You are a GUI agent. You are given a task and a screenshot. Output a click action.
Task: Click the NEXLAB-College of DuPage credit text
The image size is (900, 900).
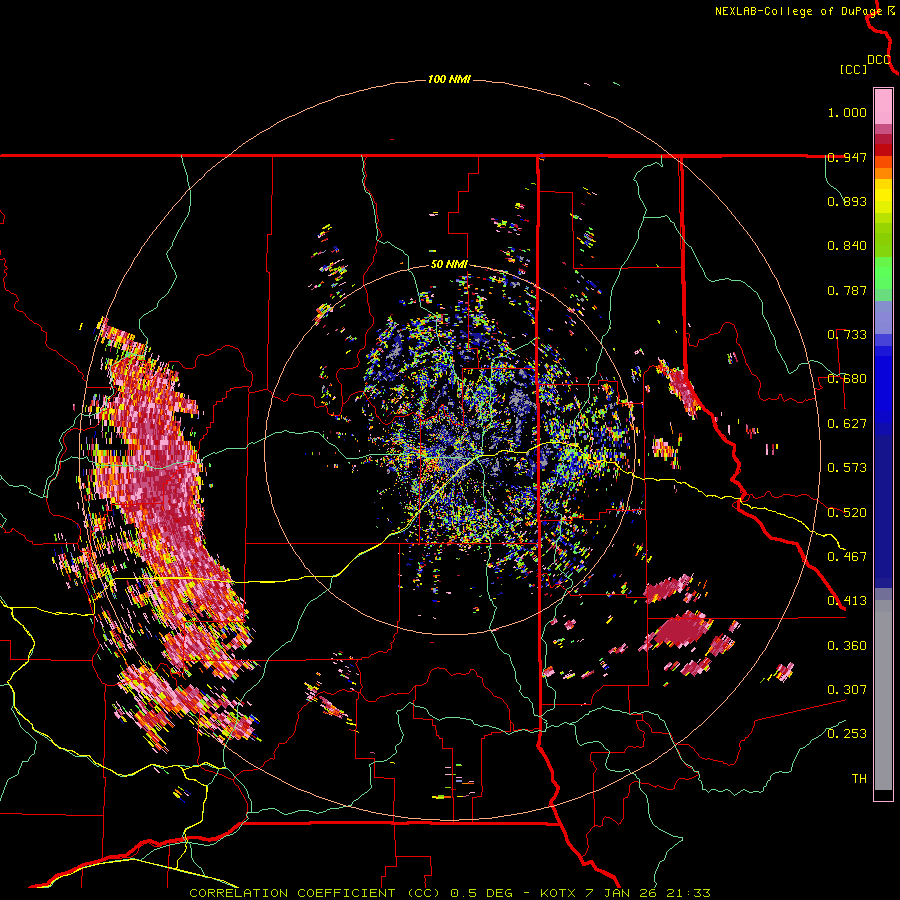coord(798,11)
